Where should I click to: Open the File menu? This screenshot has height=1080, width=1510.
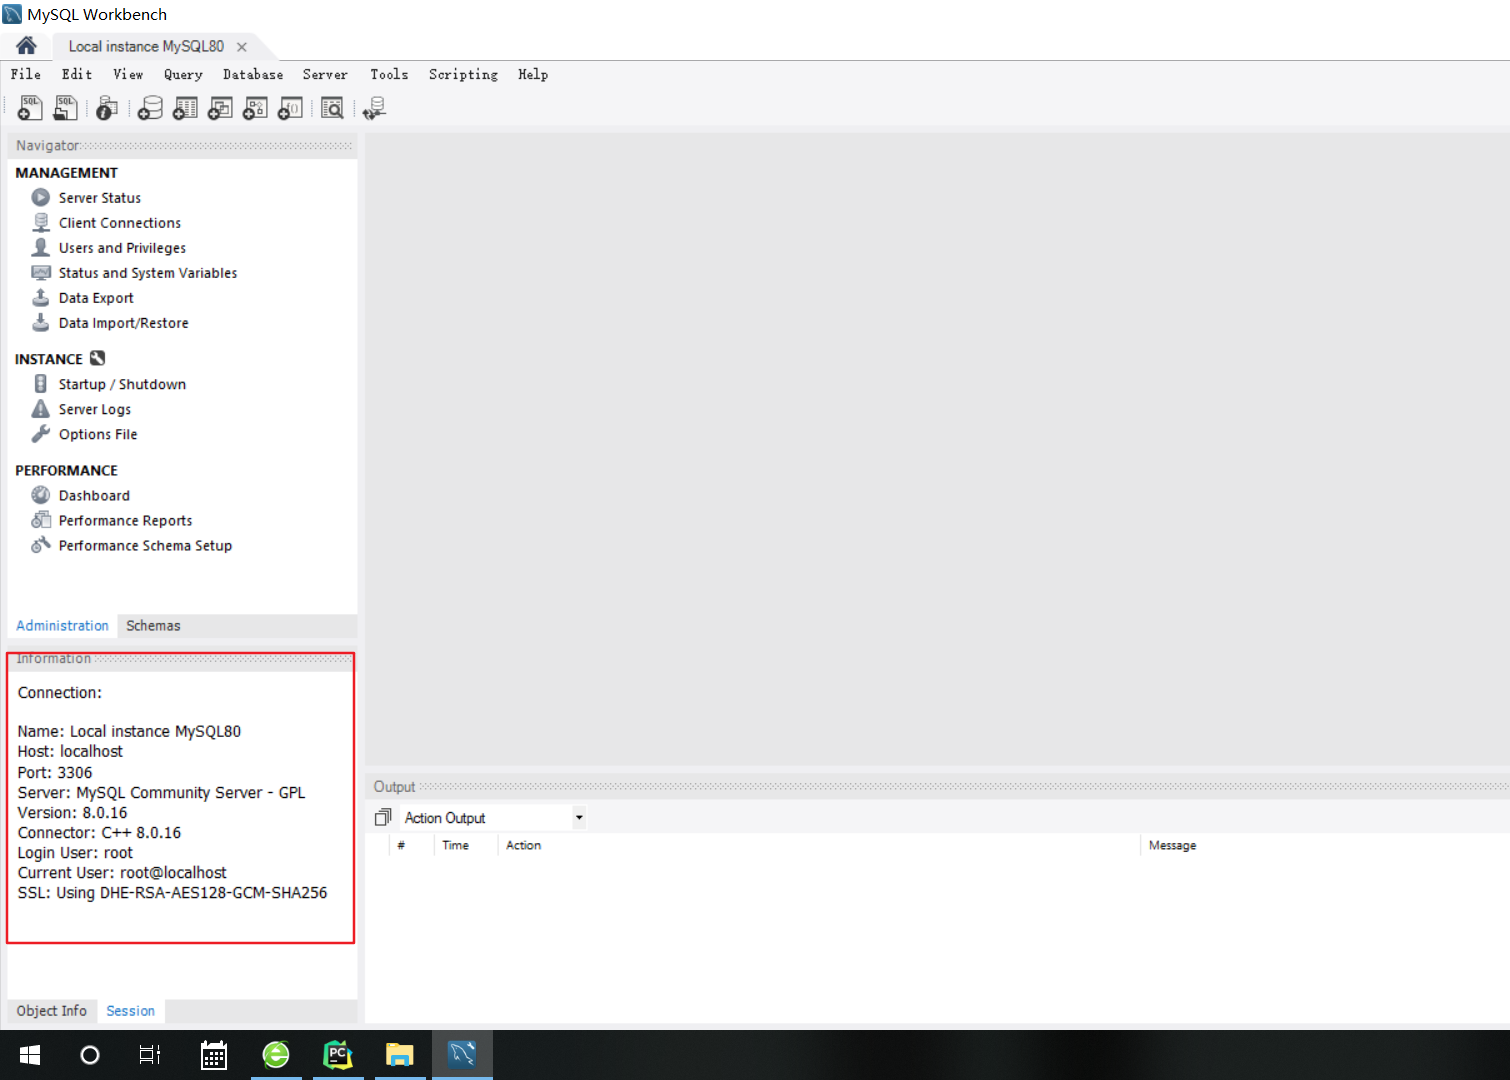point(26,74)
